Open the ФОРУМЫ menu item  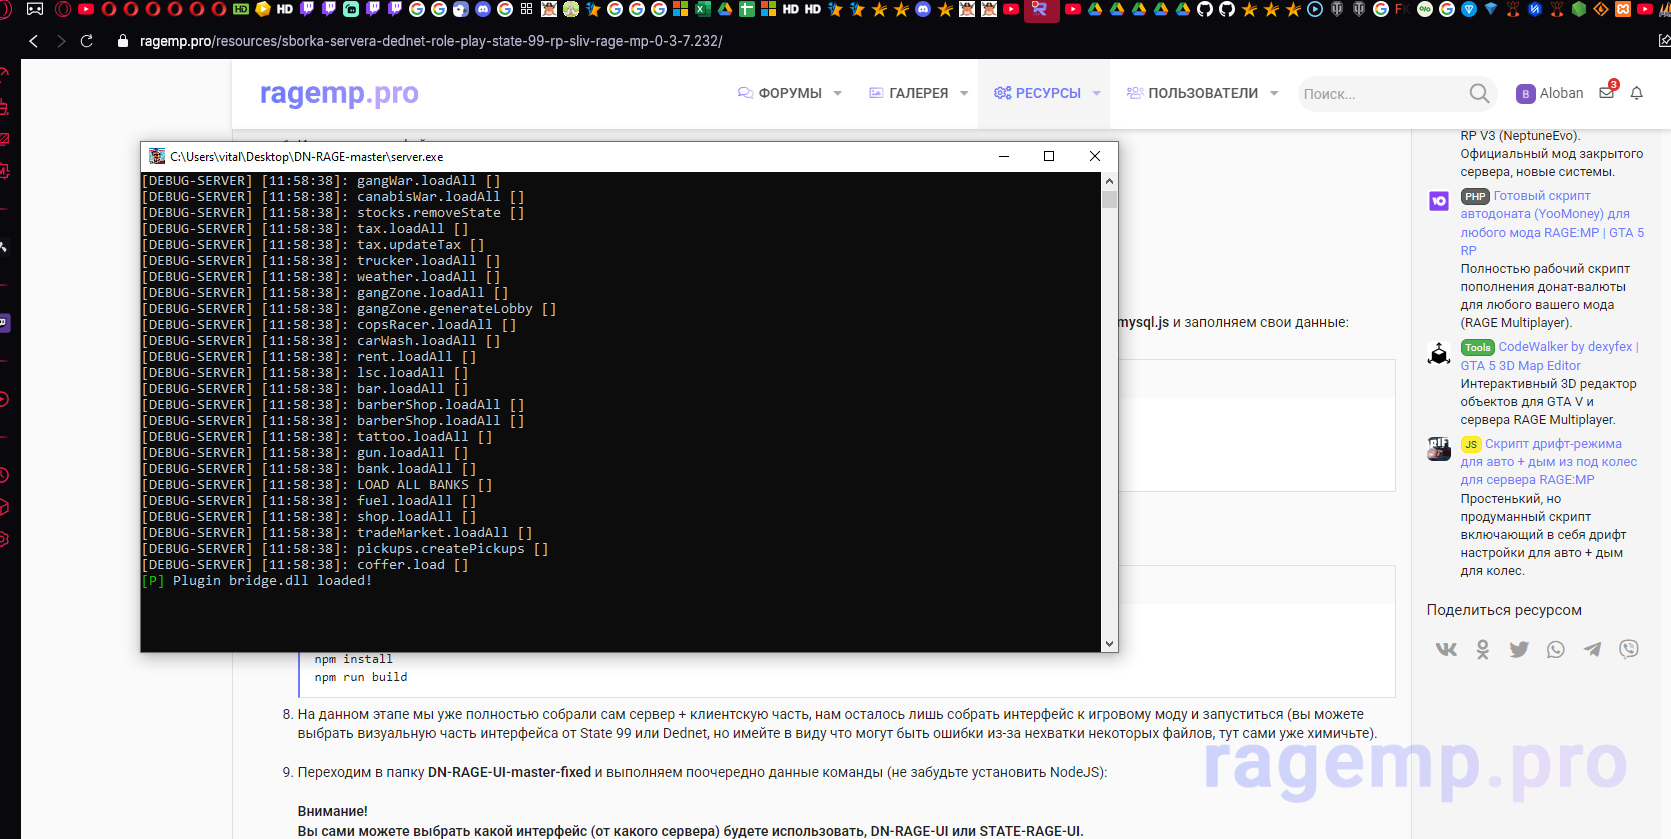[789, 93]
